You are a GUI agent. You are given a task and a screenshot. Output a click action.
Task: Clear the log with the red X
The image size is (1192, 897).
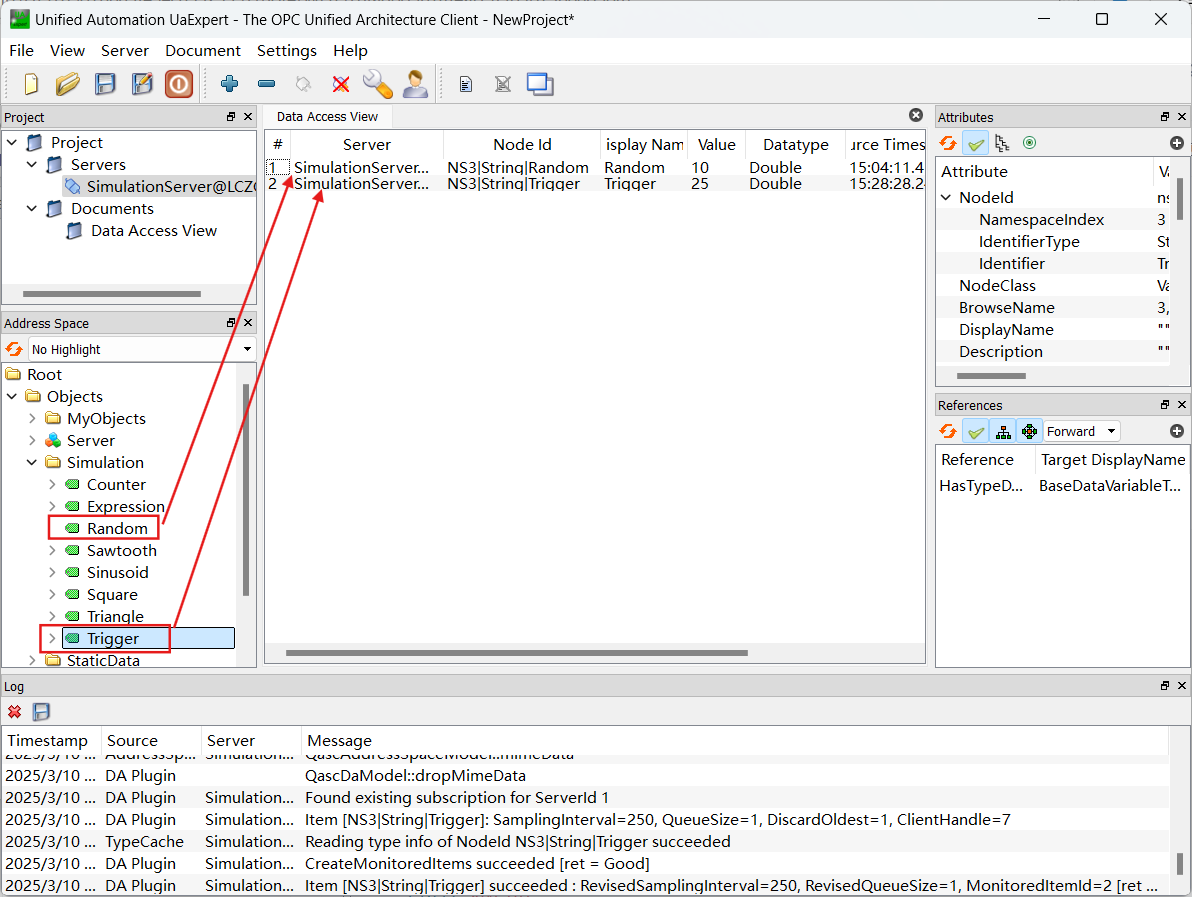coord(14,712)
